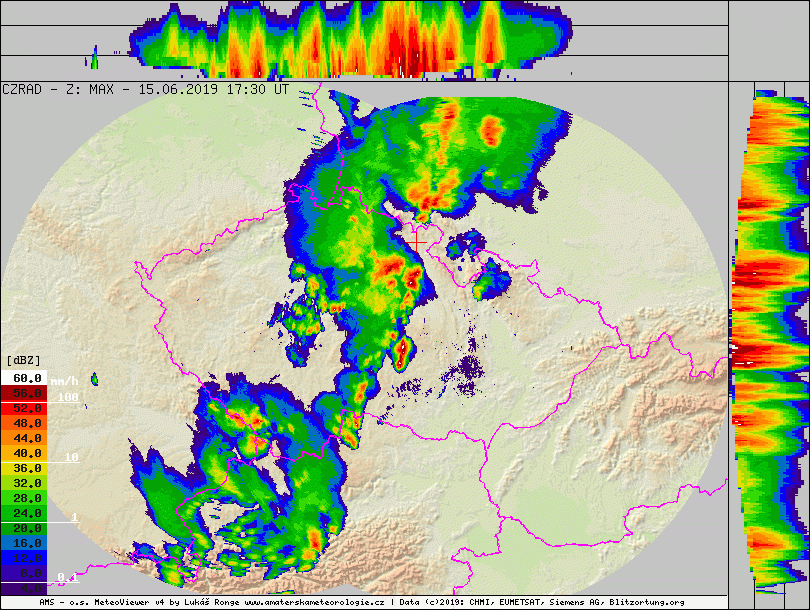
Task: Click the 100 mm/h scale marker
Action: pyautogui.click(x=68, y=397)
